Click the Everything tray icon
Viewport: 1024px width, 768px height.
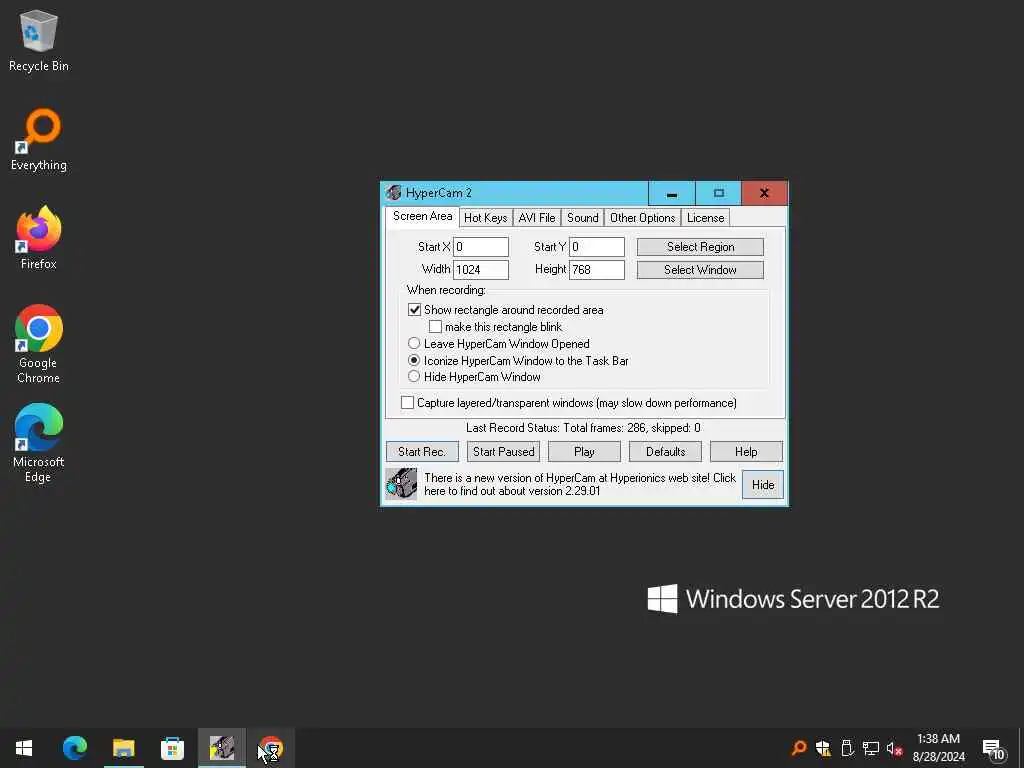pyautogui.click(x=799, y=748)
